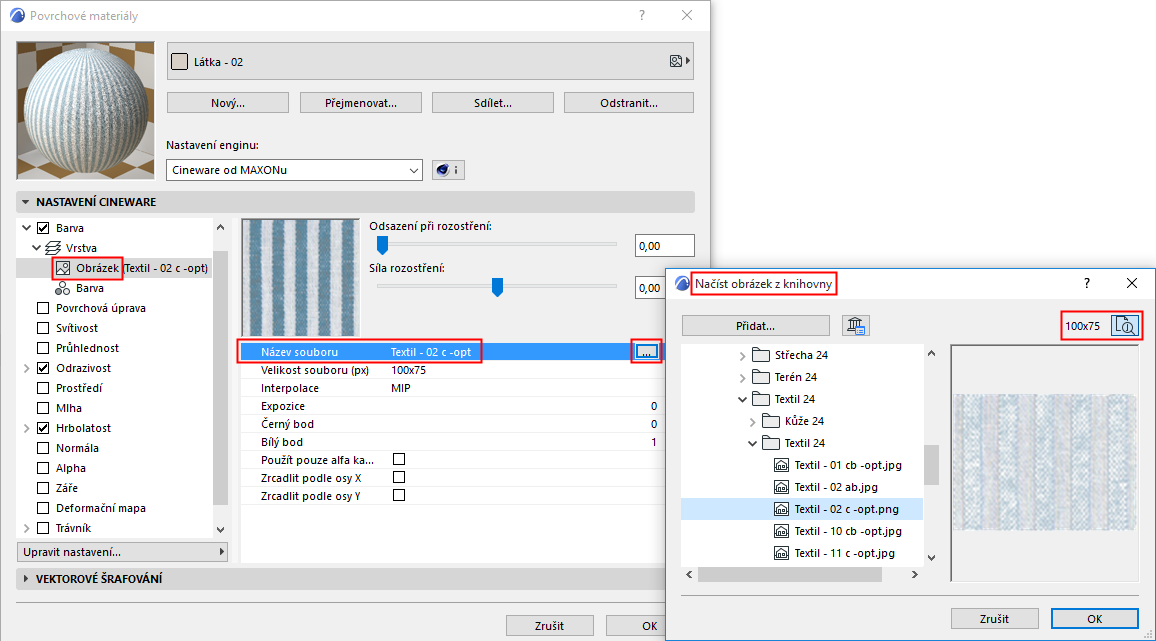The height and width of the screenshot is (641, 1156).
Task: Click the library tree horizontal scrollbar
Action: pyautogui.click(x=790, y=575)
